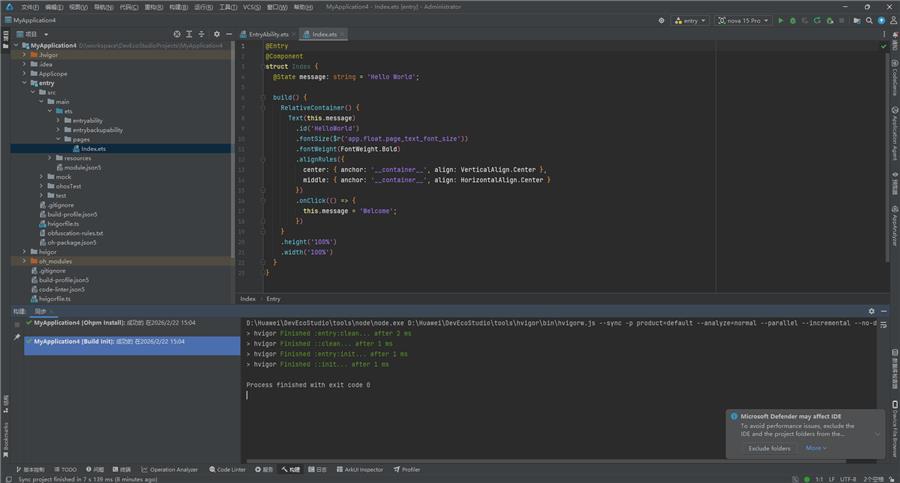This screenshot has width=900, height=483.
Task: Click the More link in Defender notification
Action: click(815, 448)
